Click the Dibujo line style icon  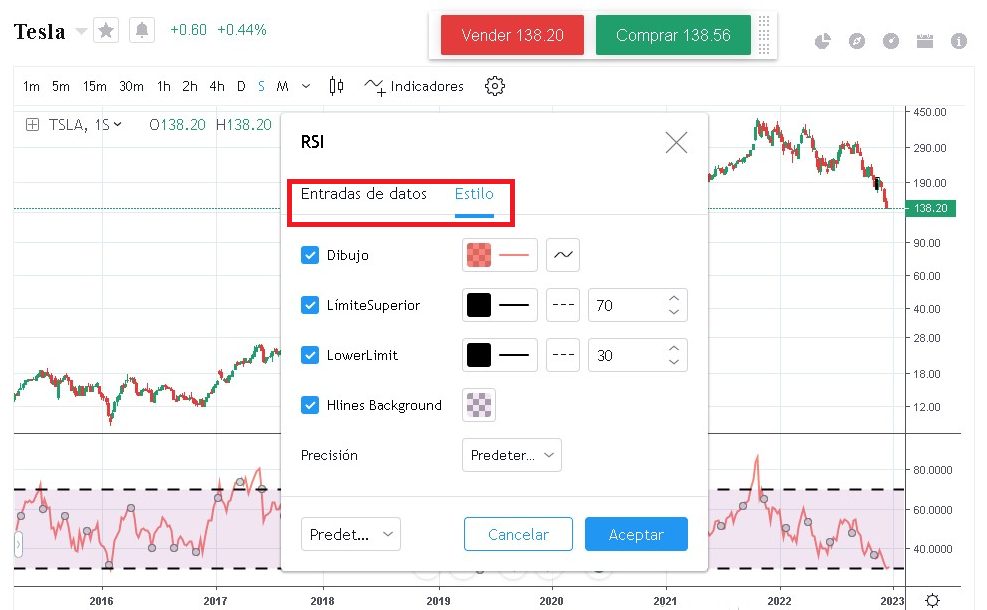[x=564, y=255]
